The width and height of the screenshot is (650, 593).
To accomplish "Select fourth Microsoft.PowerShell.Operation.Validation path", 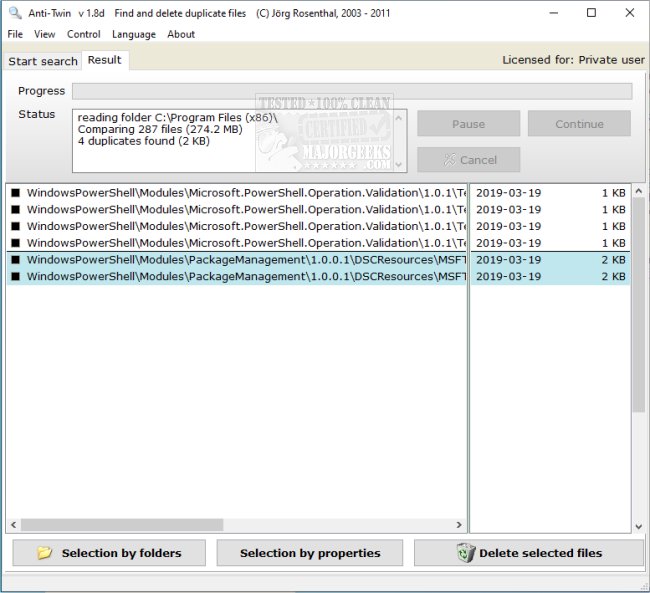I will pyautogui.click(x=246, y=243).
